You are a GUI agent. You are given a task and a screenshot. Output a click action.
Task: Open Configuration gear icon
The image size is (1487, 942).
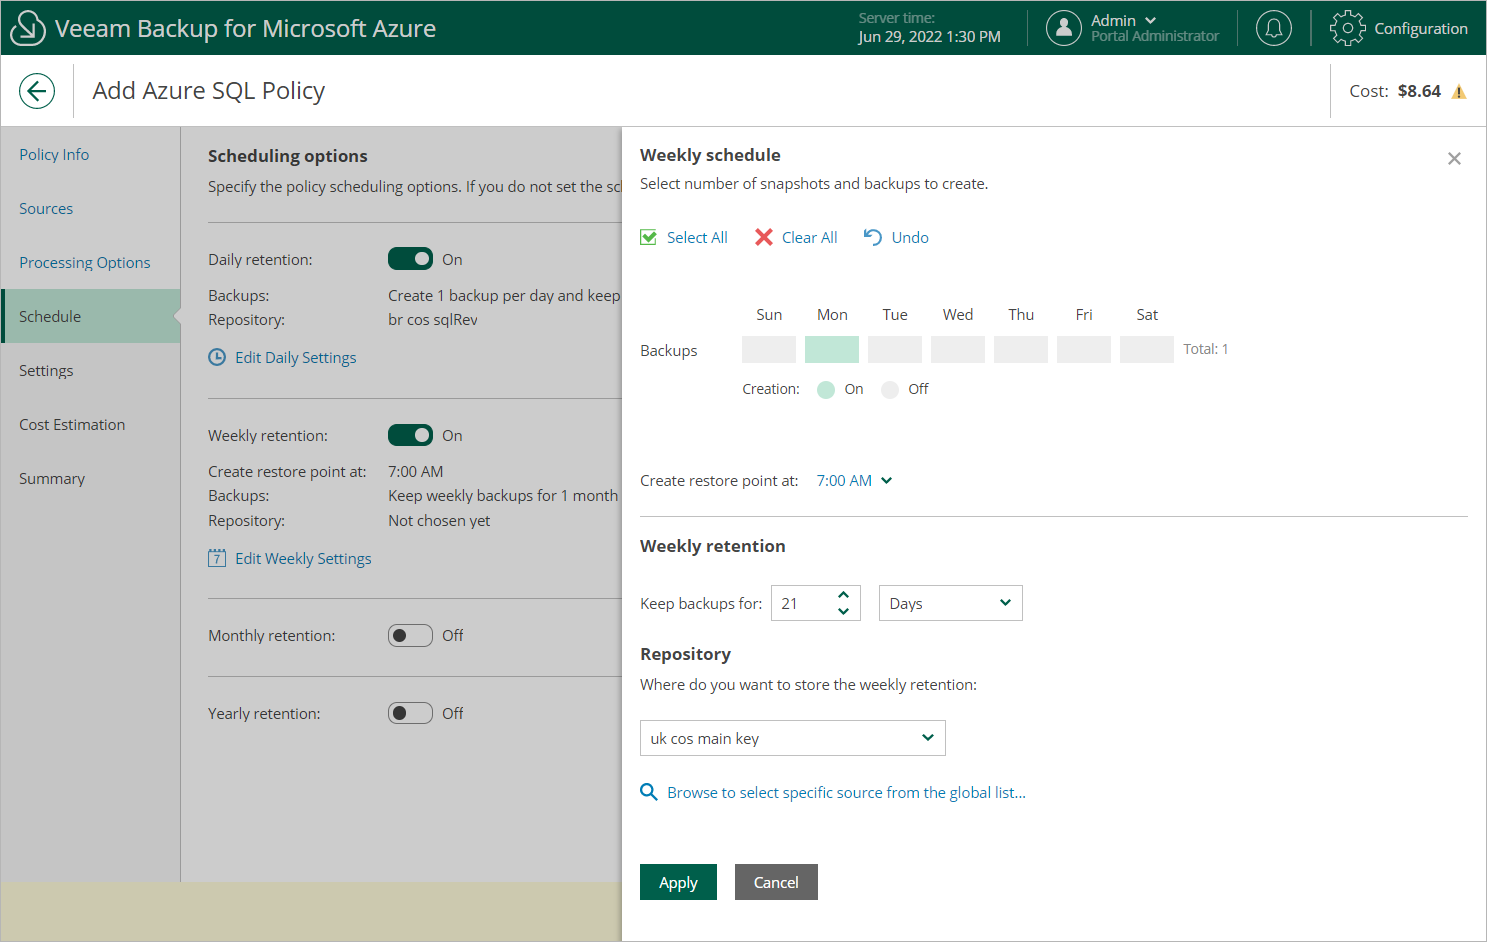[x=1347, y=28]
